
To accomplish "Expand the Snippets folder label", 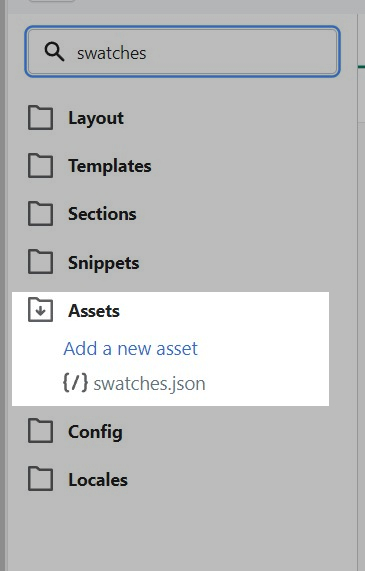I will click(104, 263).
